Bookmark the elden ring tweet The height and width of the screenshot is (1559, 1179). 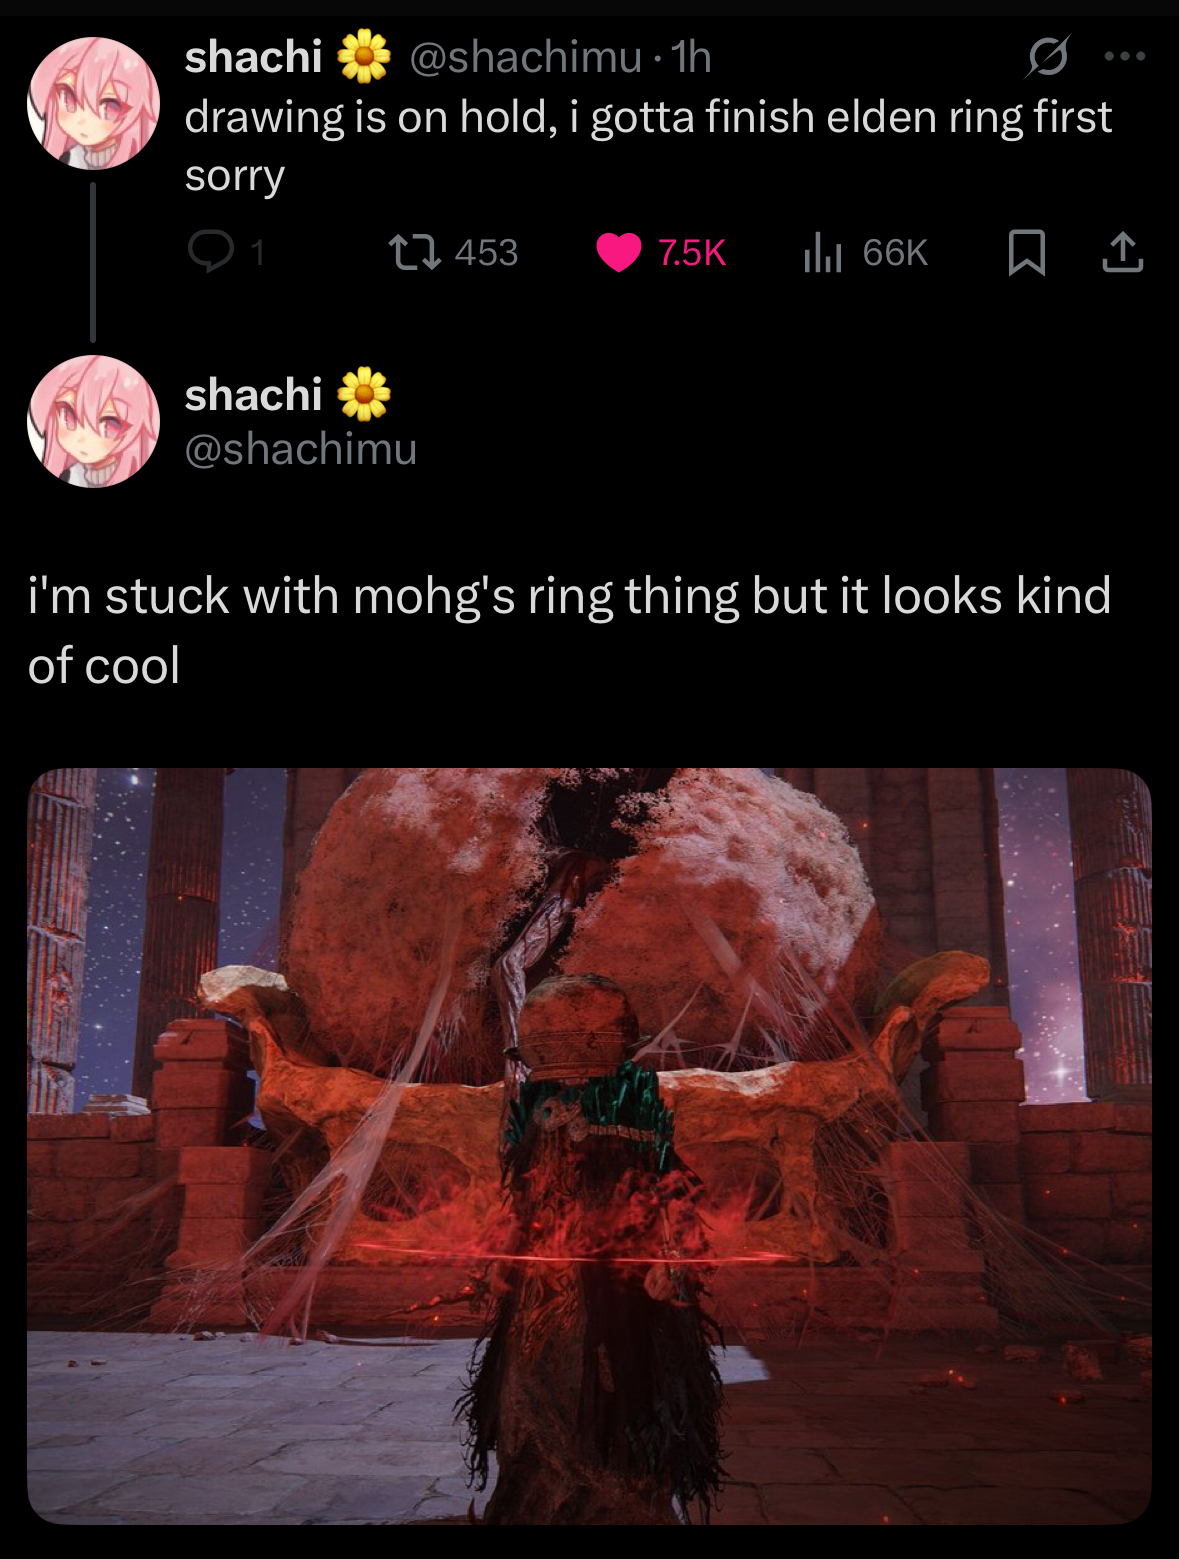pos(1027,252)
